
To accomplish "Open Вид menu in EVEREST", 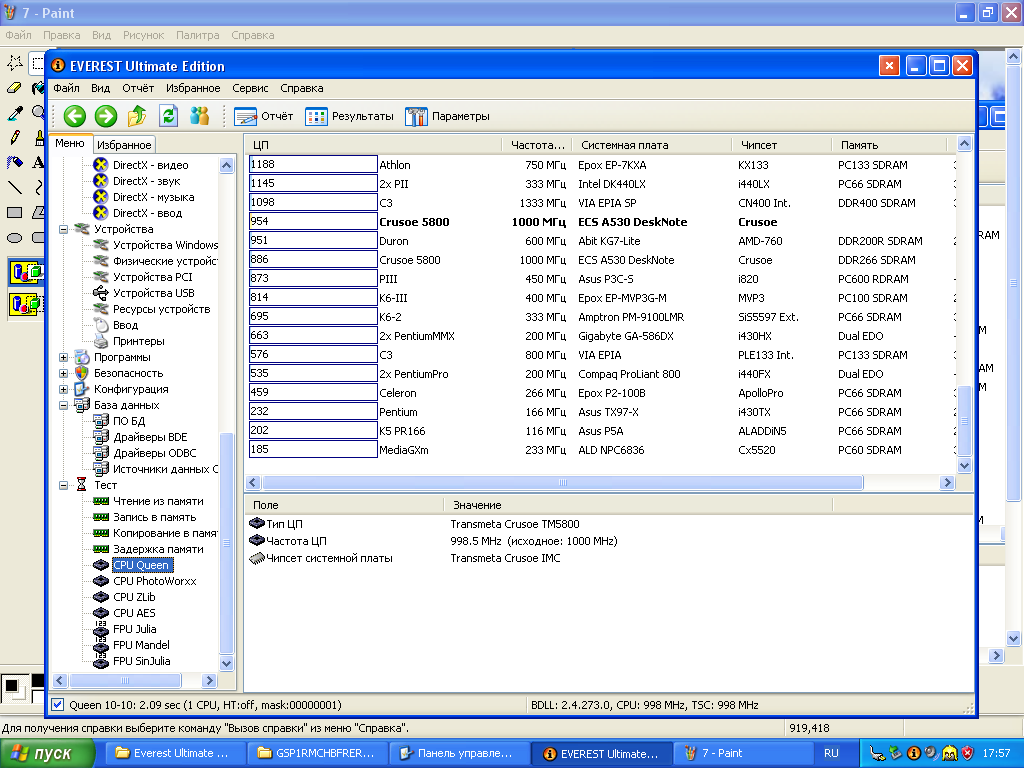I will pos(100,88).
